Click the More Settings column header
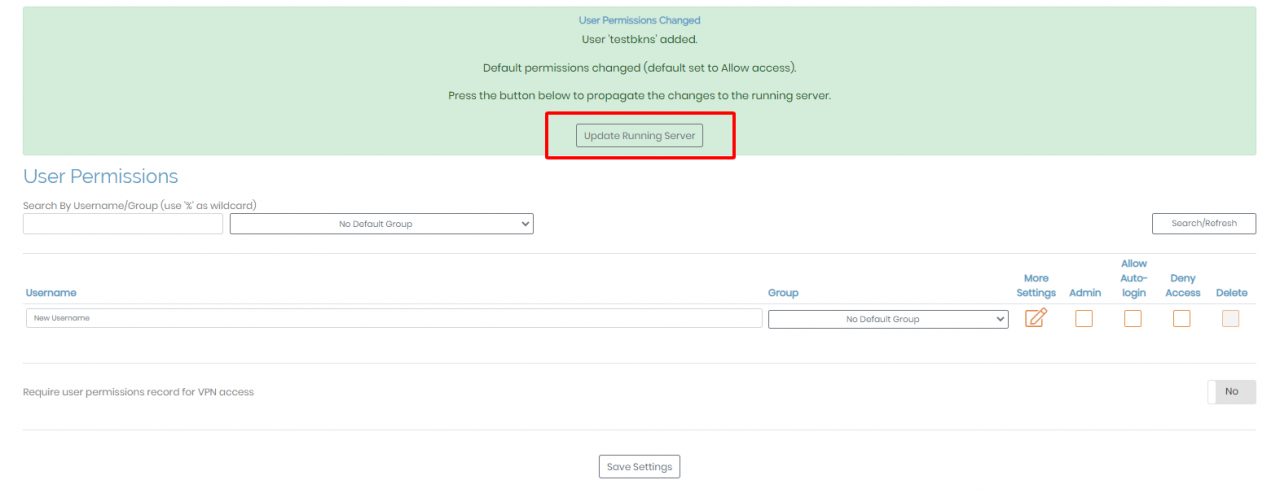The height and width of the screenshot is (493, 1280). point(1036,286)
